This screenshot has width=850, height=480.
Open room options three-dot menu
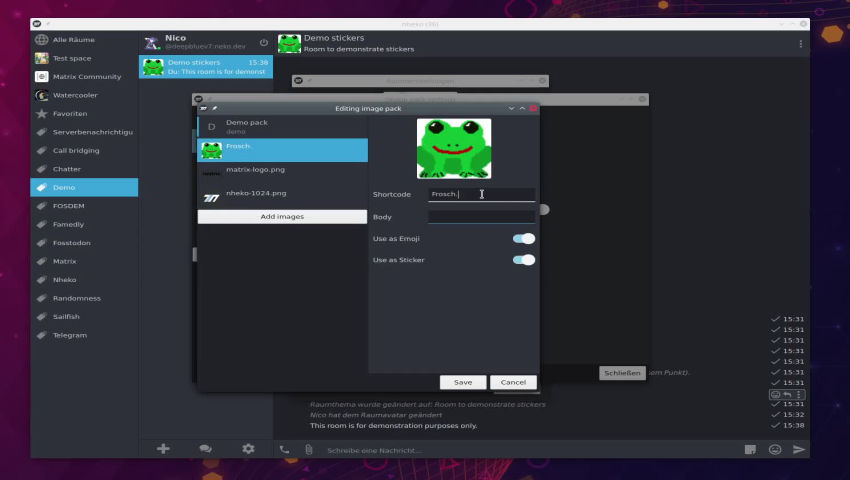pos(800,44)
